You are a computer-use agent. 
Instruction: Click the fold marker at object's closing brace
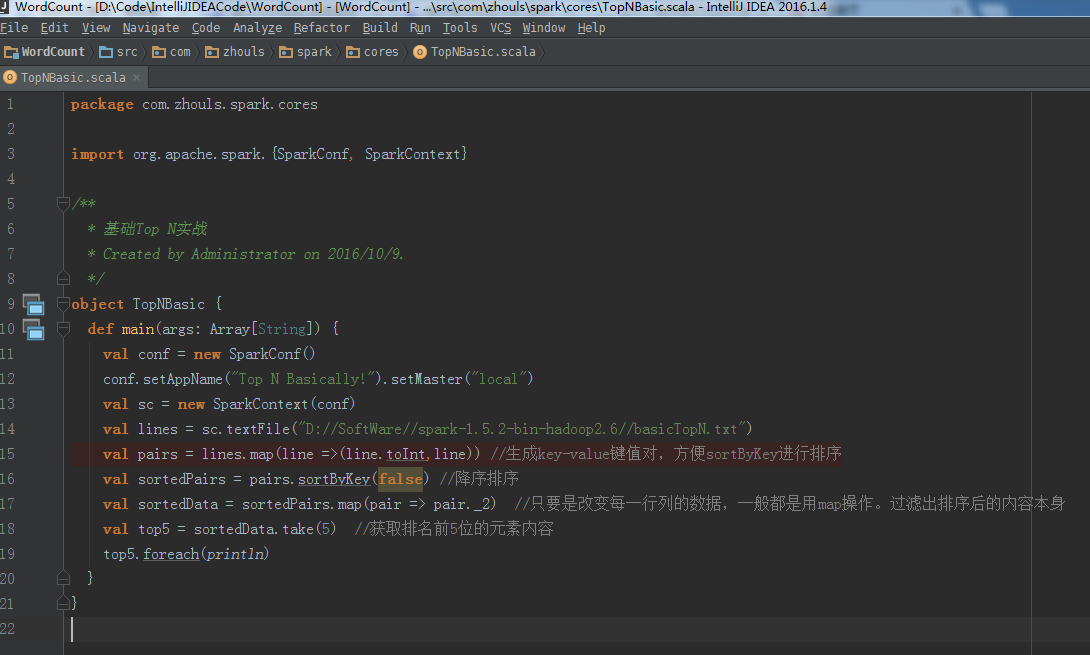[x=63, y=603]
